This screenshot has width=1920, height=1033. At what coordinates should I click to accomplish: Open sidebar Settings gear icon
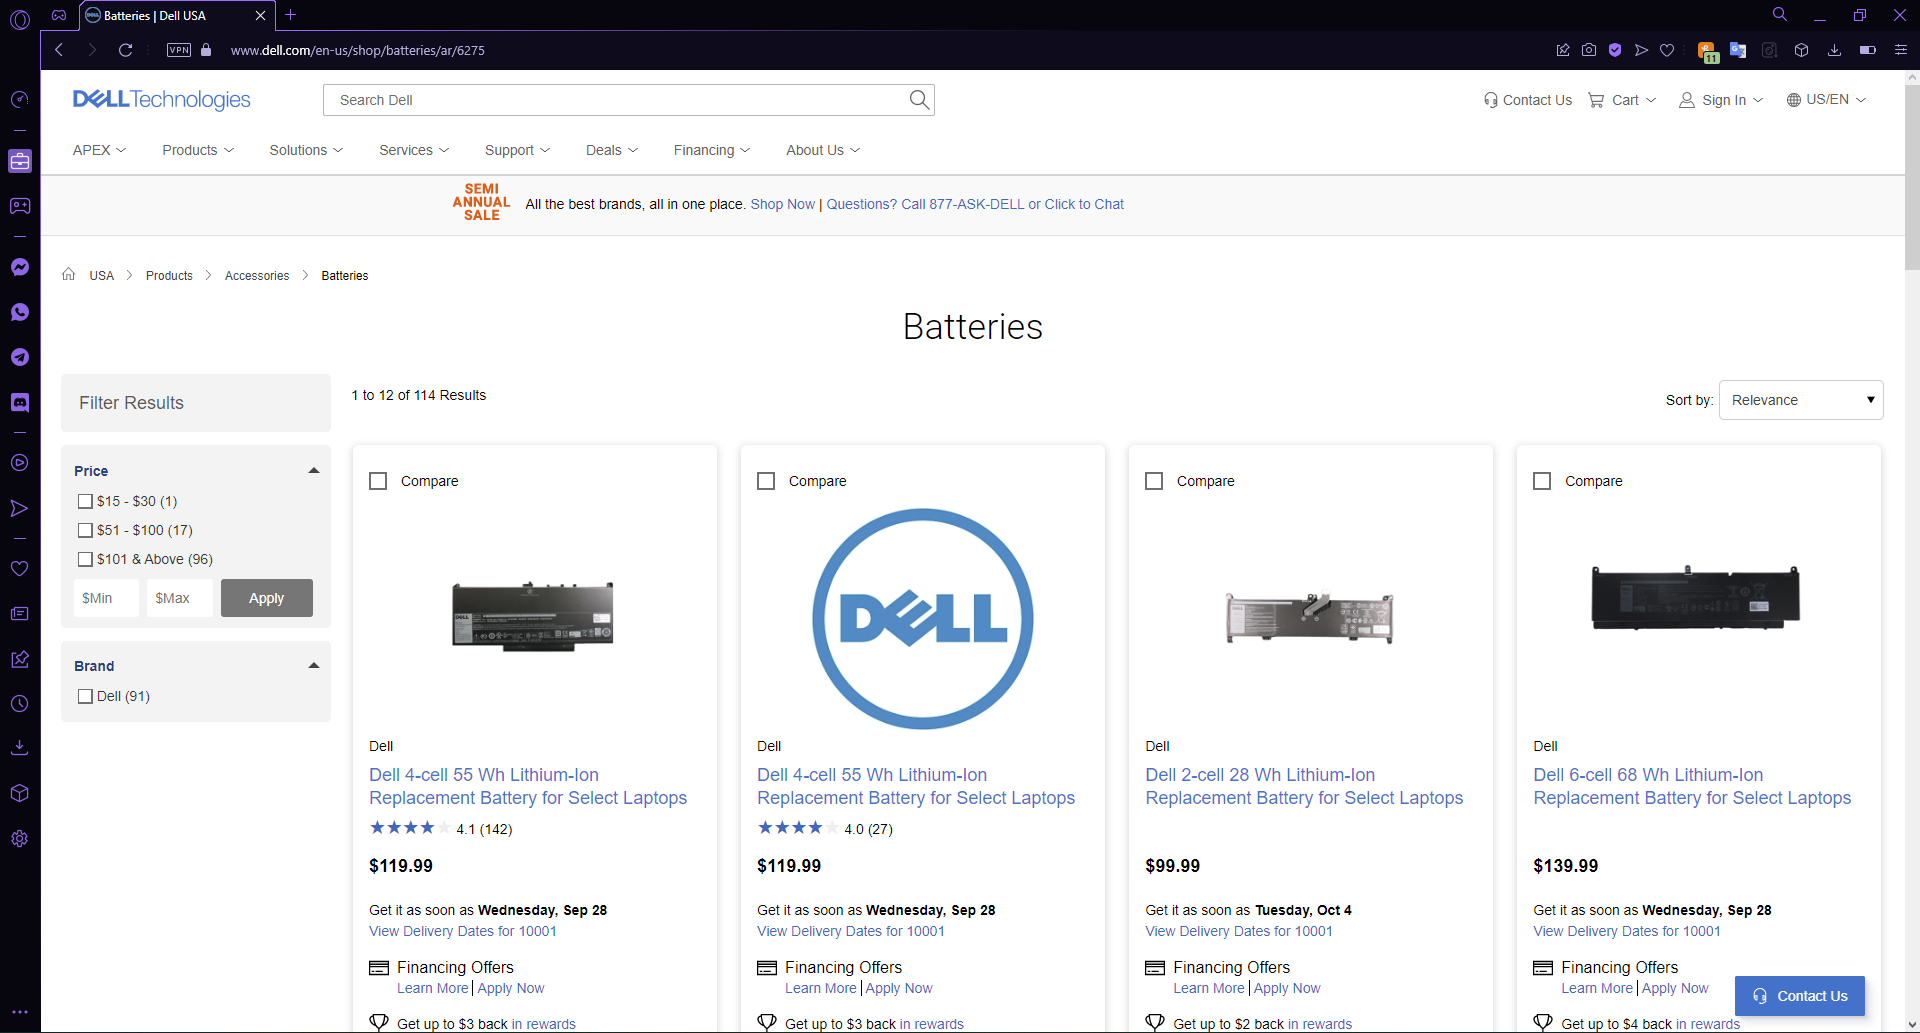coord(20,839)
